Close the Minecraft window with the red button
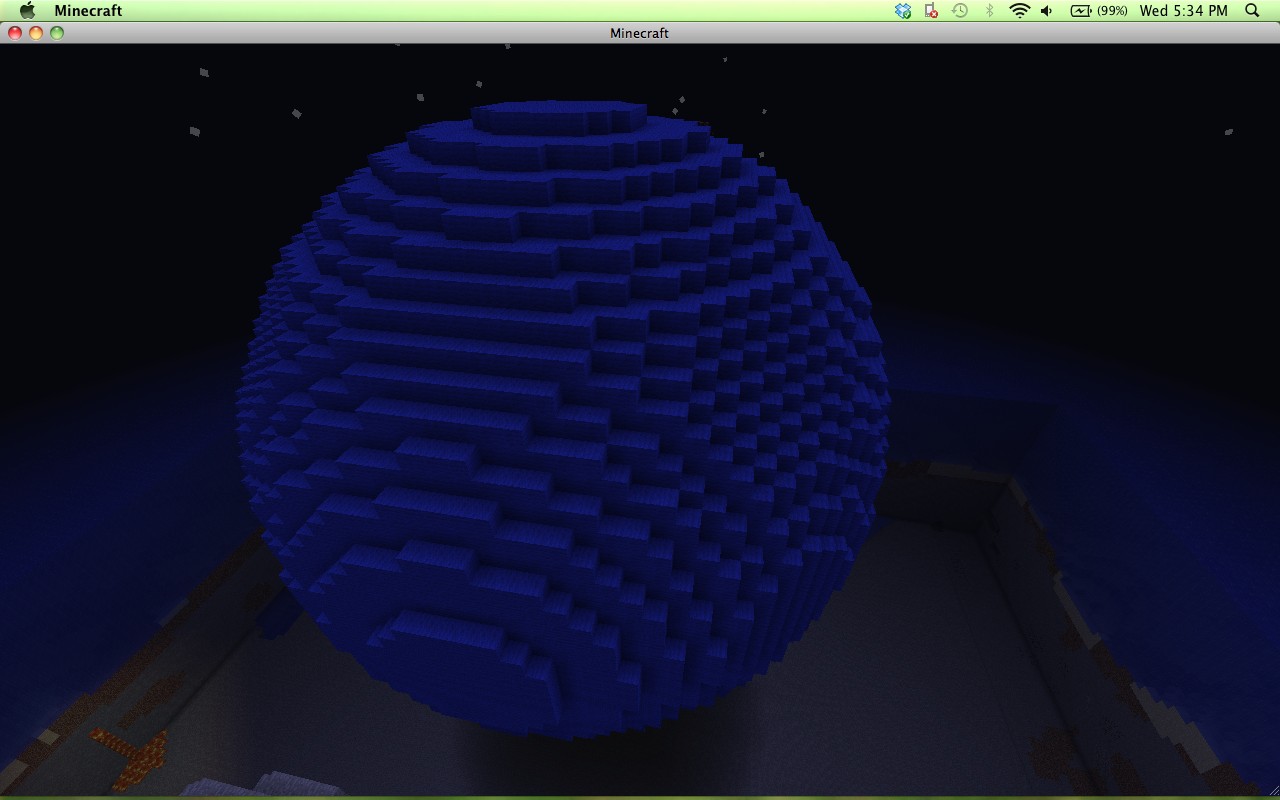1280x800 pixels. (15, 32)
